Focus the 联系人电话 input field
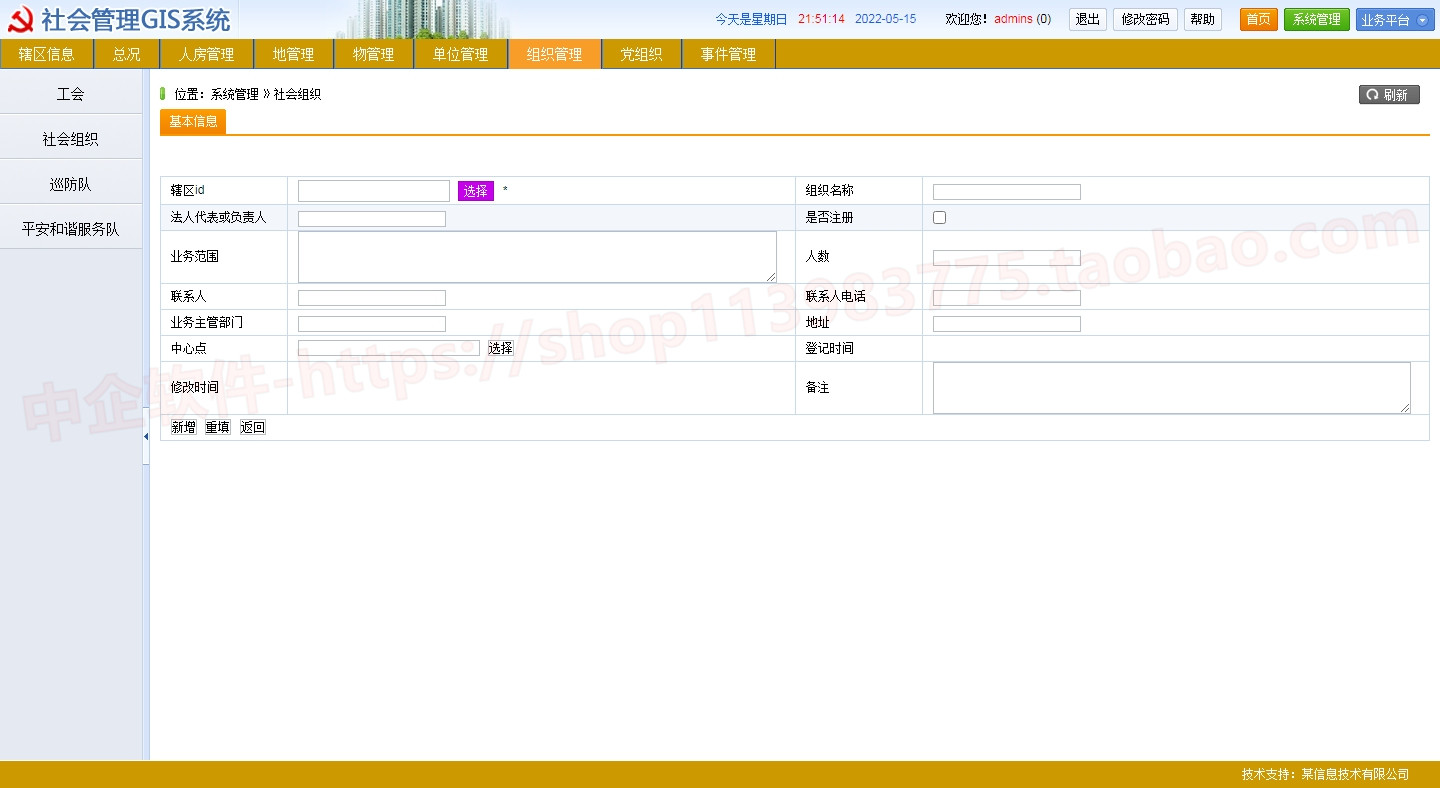Screen dimensions: 1440x788 pyautogui.click(x=1007, y=298)
